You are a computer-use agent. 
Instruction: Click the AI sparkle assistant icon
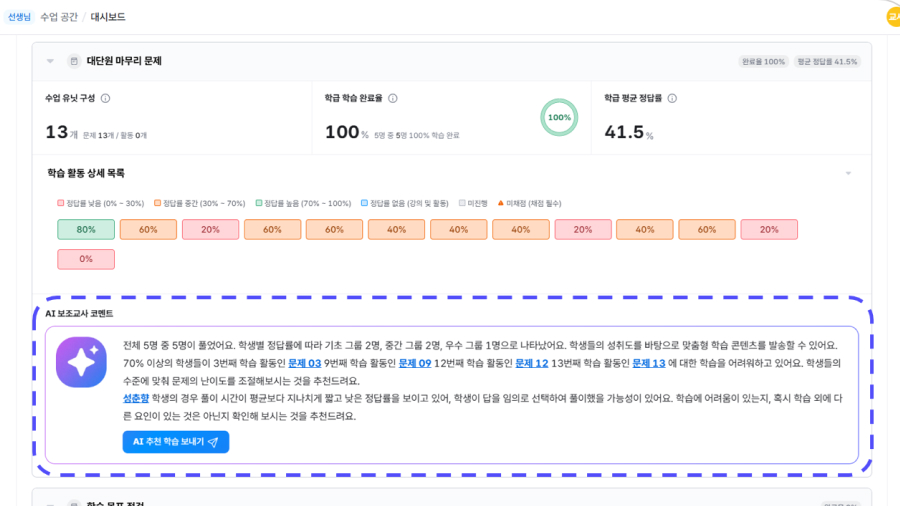81,362
